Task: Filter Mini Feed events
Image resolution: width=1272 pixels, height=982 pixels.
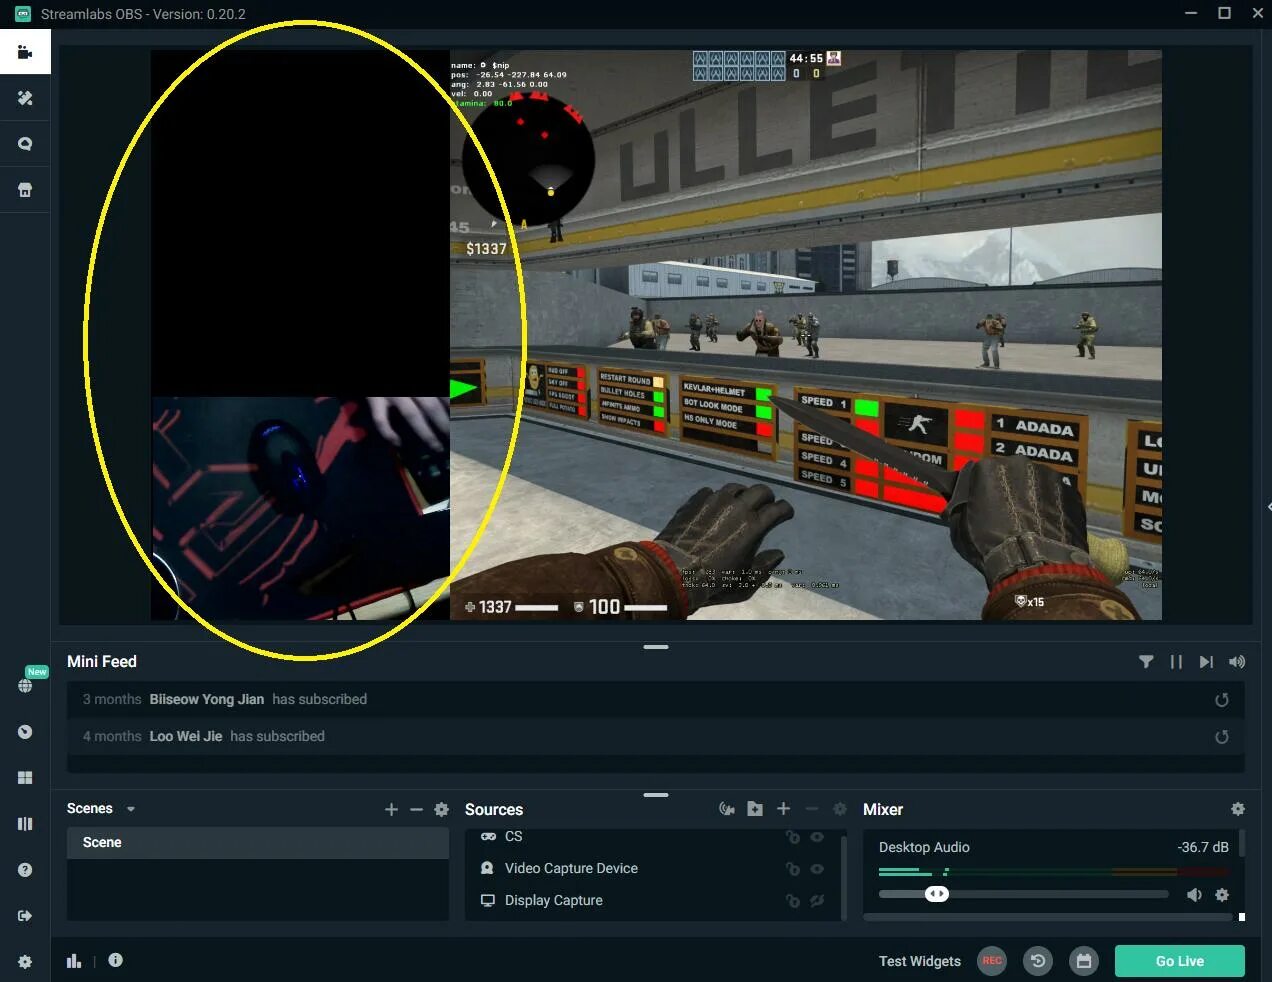Action: [1146, 662]
